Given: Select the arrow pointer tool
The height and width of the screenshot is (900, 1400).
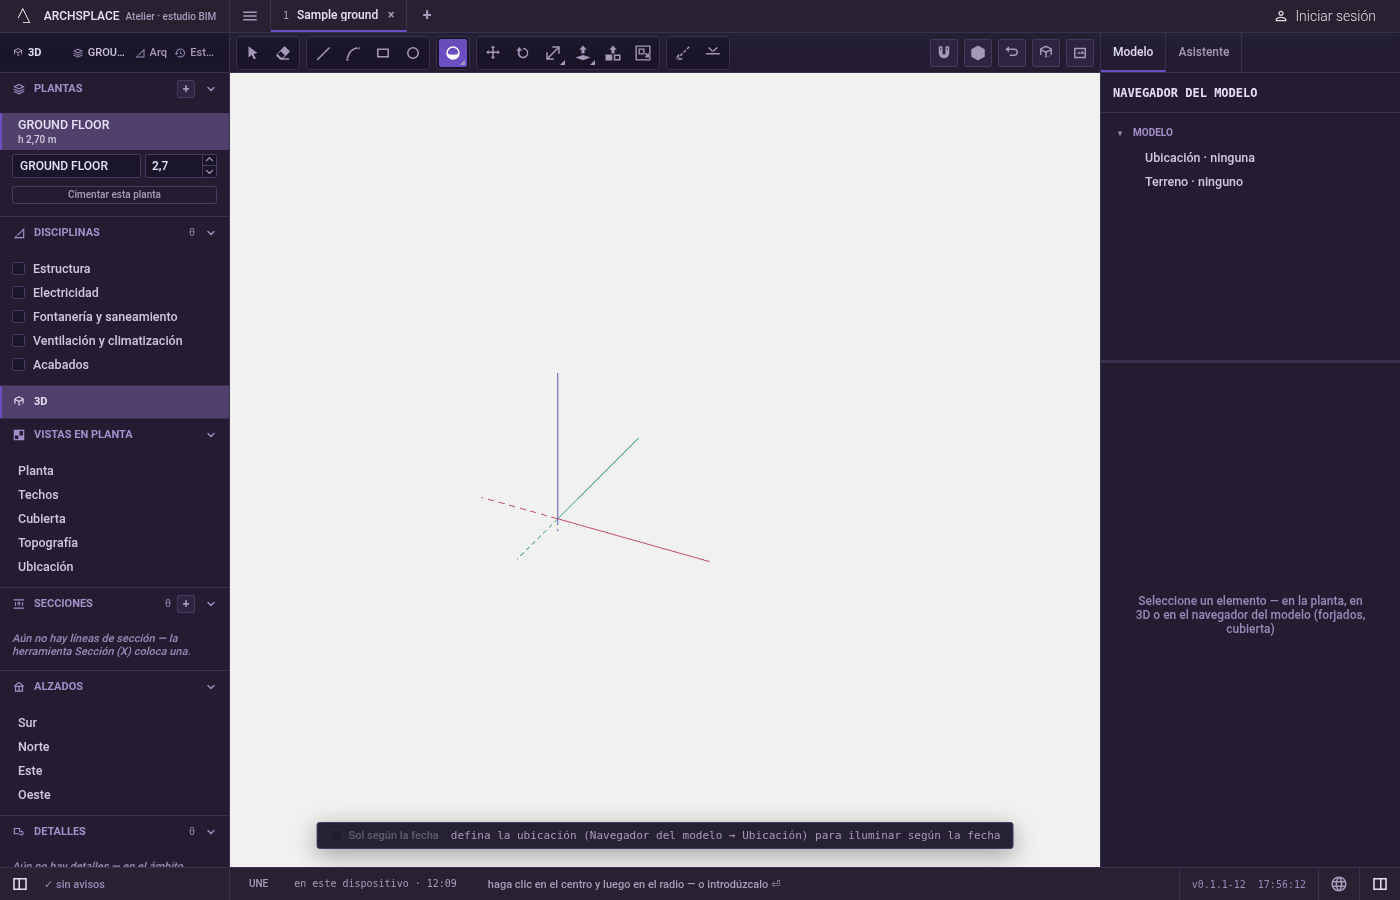Looking at the screenshot, I should click(253, 53).
